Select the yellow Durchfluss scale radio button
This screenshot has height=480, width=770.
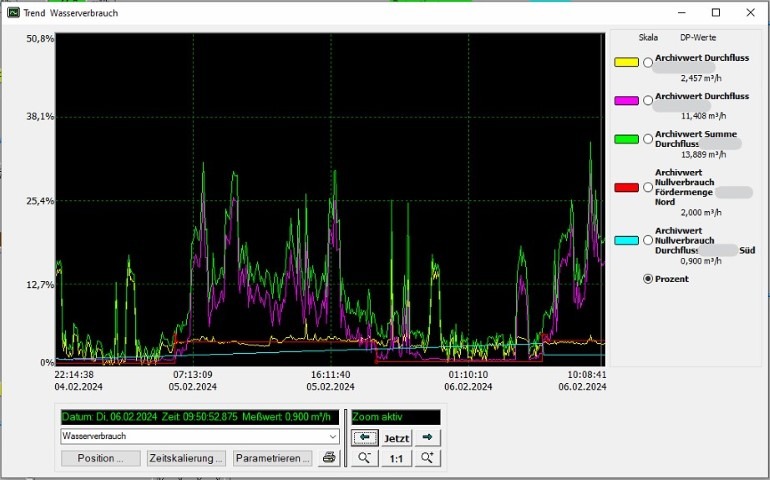pos(648,62)
